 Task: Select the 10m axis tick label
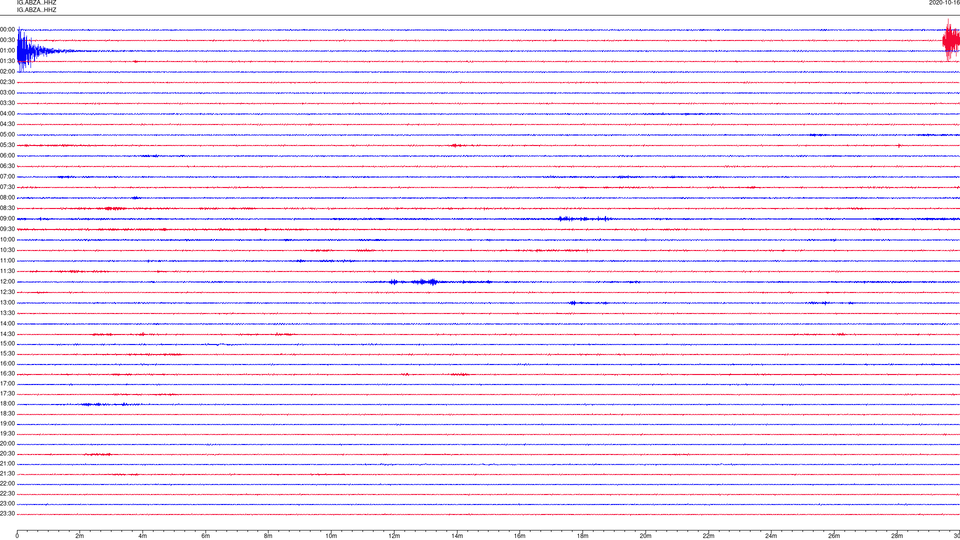pos(331,536)
